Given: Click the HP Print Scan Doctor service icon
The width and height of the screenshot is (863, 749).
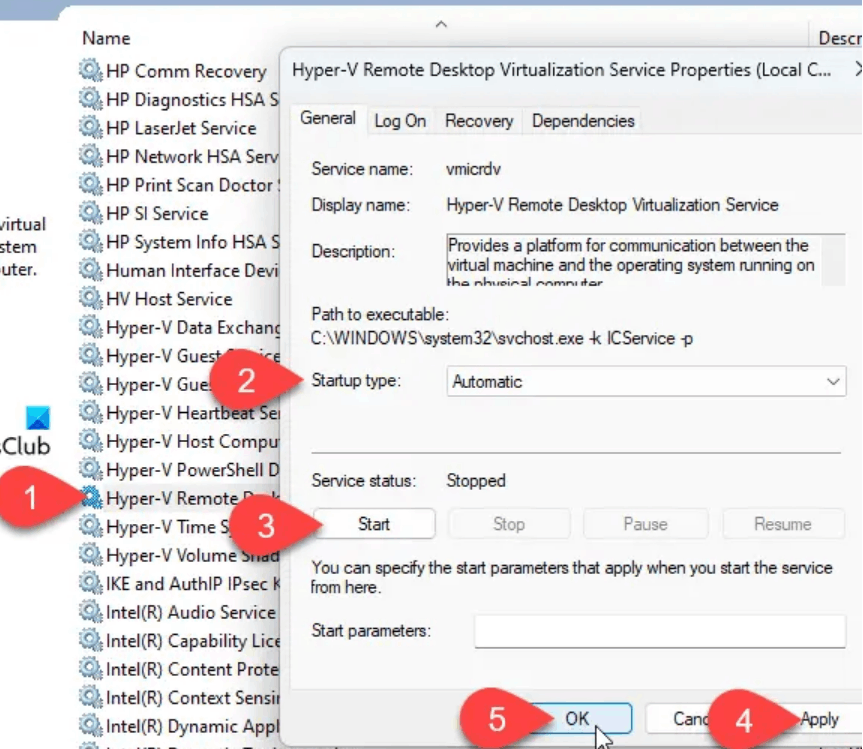Looking at the screenshot, I should pyautogui.click(x=90, y=185).
